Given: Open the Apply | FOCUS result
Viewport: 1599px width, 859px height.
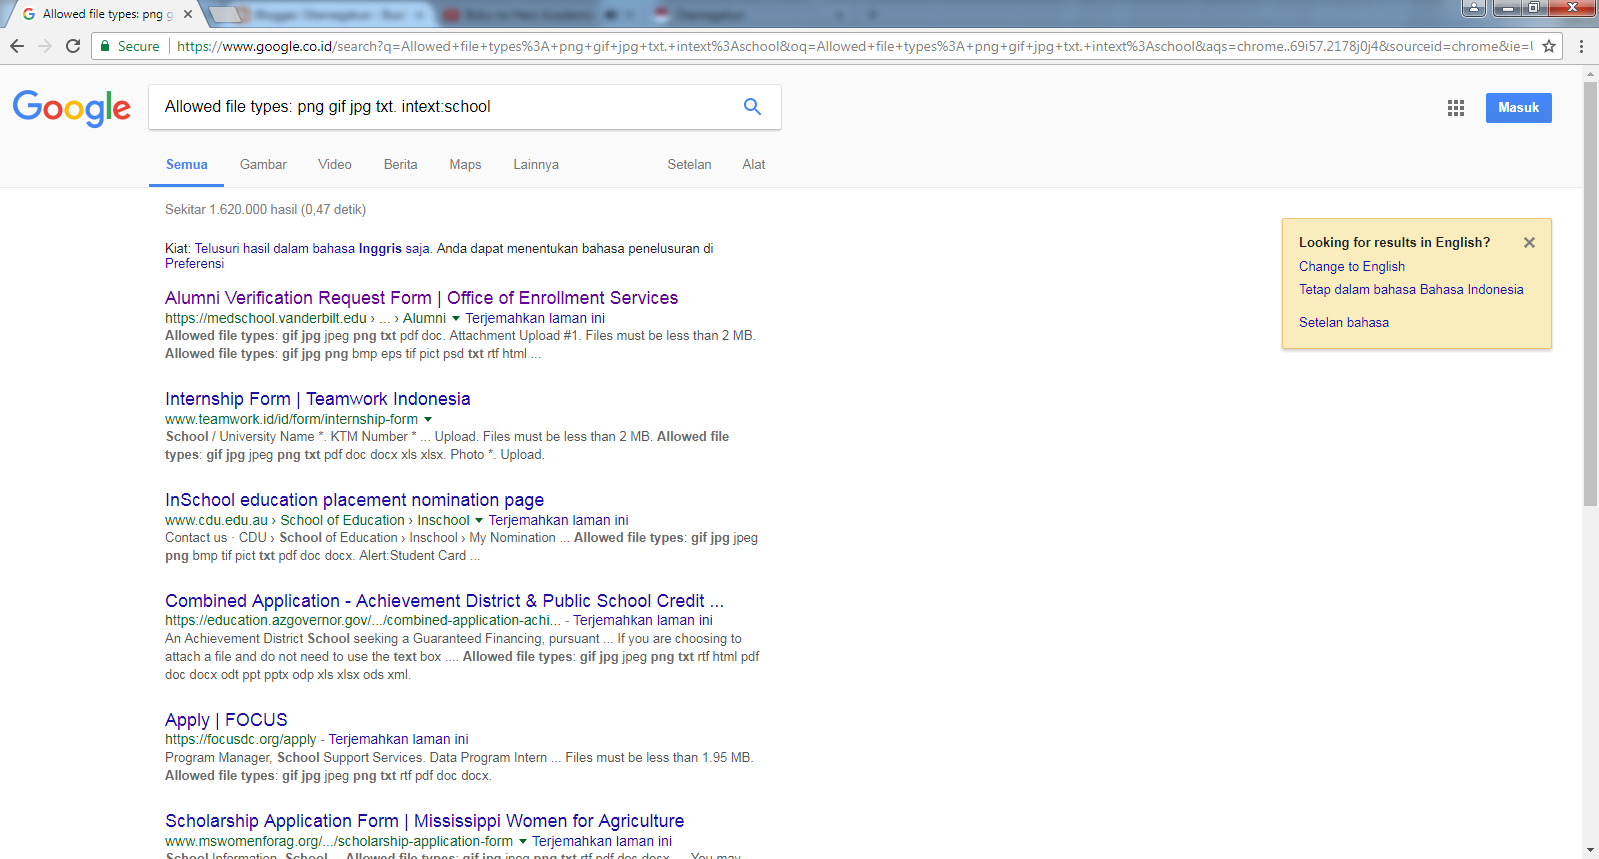Looking at the screenshot, I should [x=226, y=720].
